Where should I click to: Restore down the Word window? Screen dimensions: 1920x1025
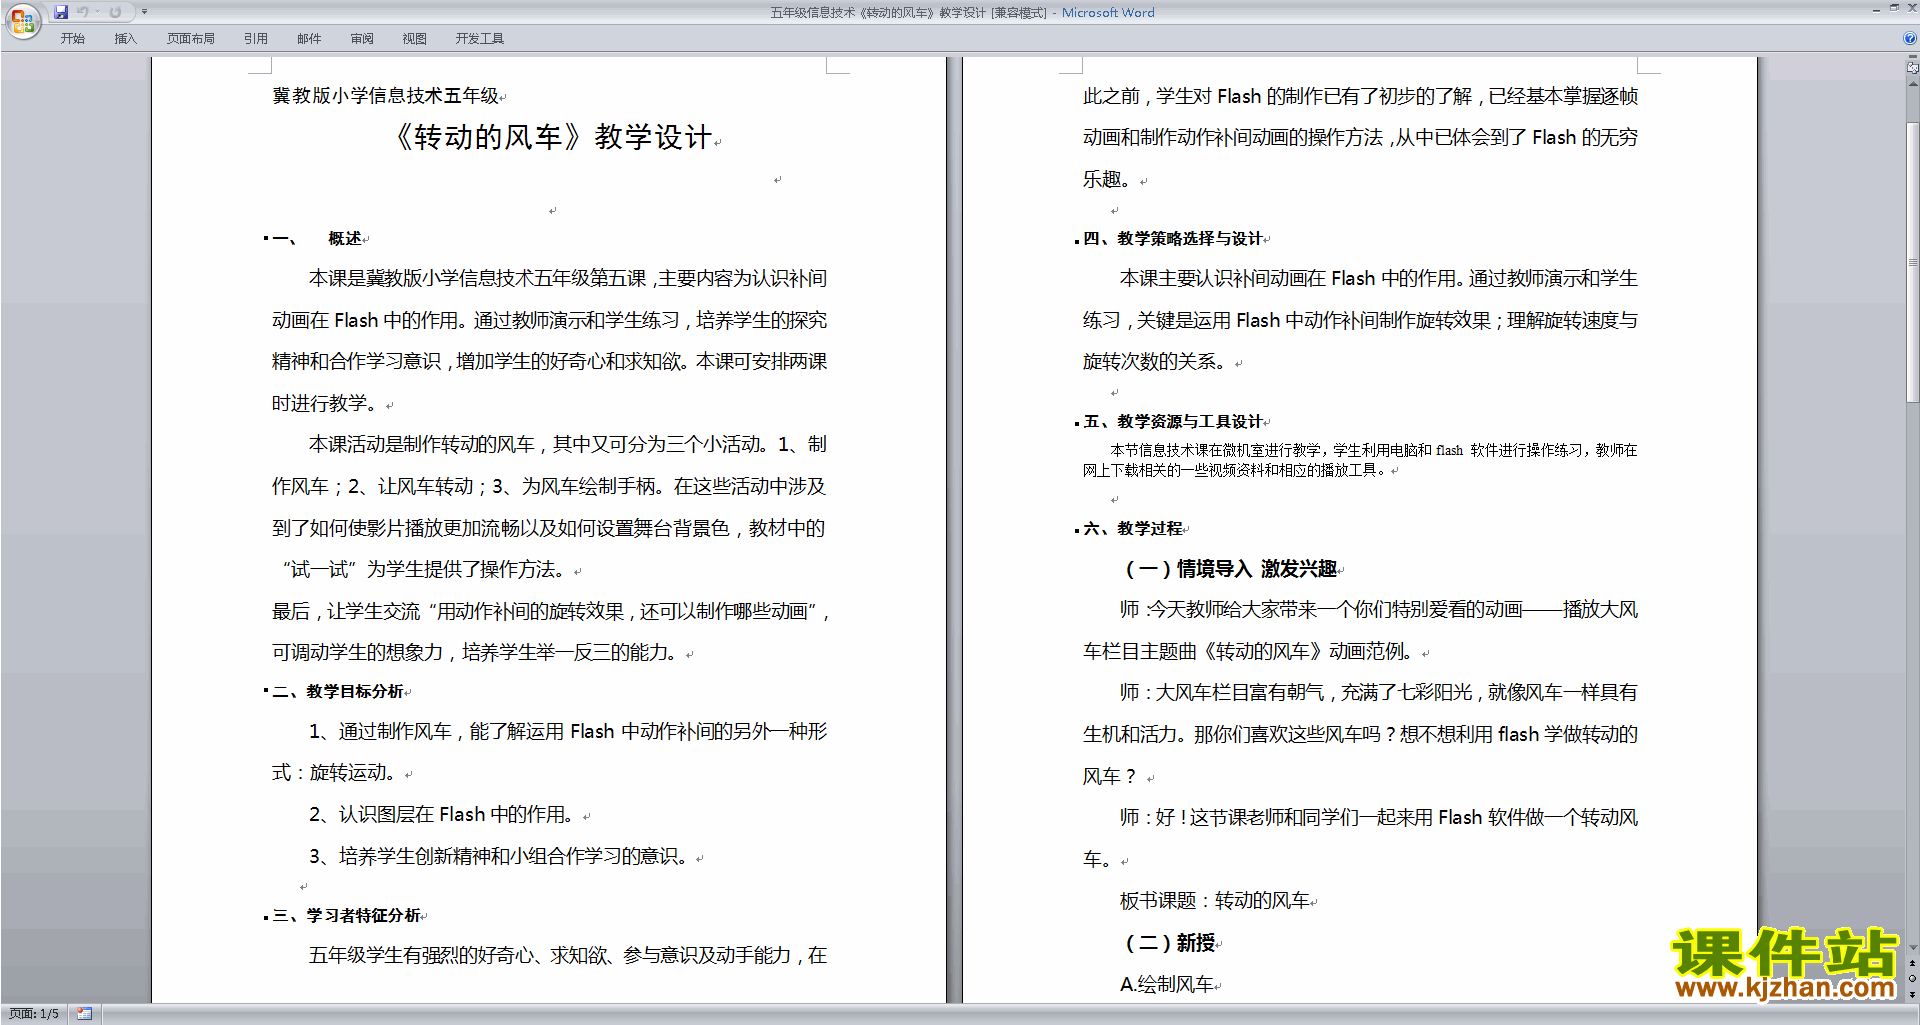click(1893, 8)
